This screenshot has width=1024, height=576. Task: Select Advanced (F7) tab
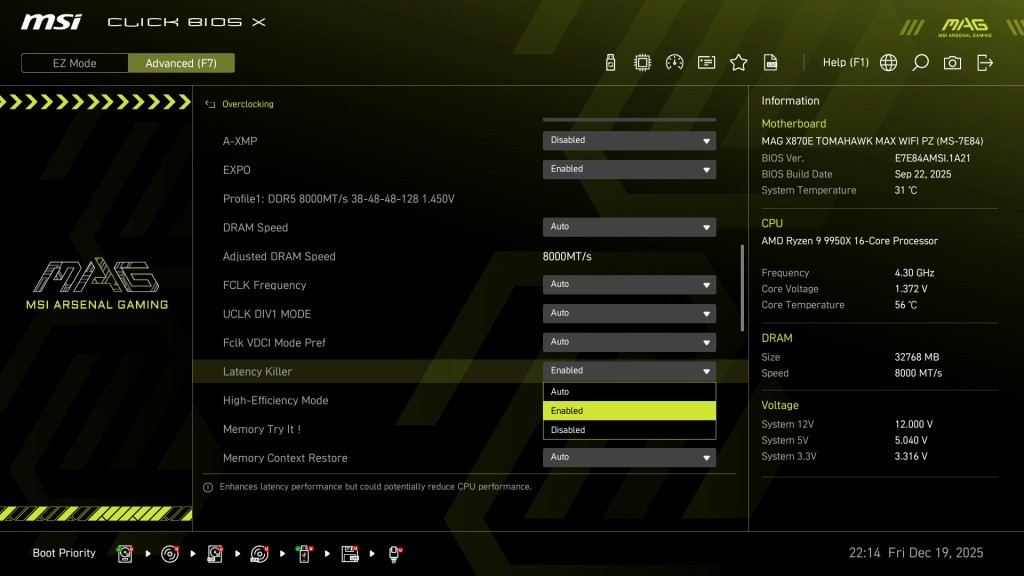pos(181,63)
